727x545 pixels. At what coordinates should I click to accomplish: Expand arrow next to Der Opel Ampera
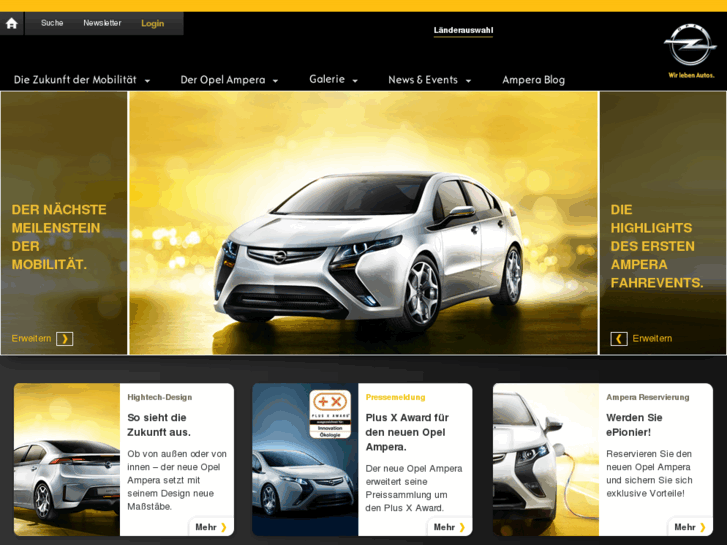[x=275, y=81]
